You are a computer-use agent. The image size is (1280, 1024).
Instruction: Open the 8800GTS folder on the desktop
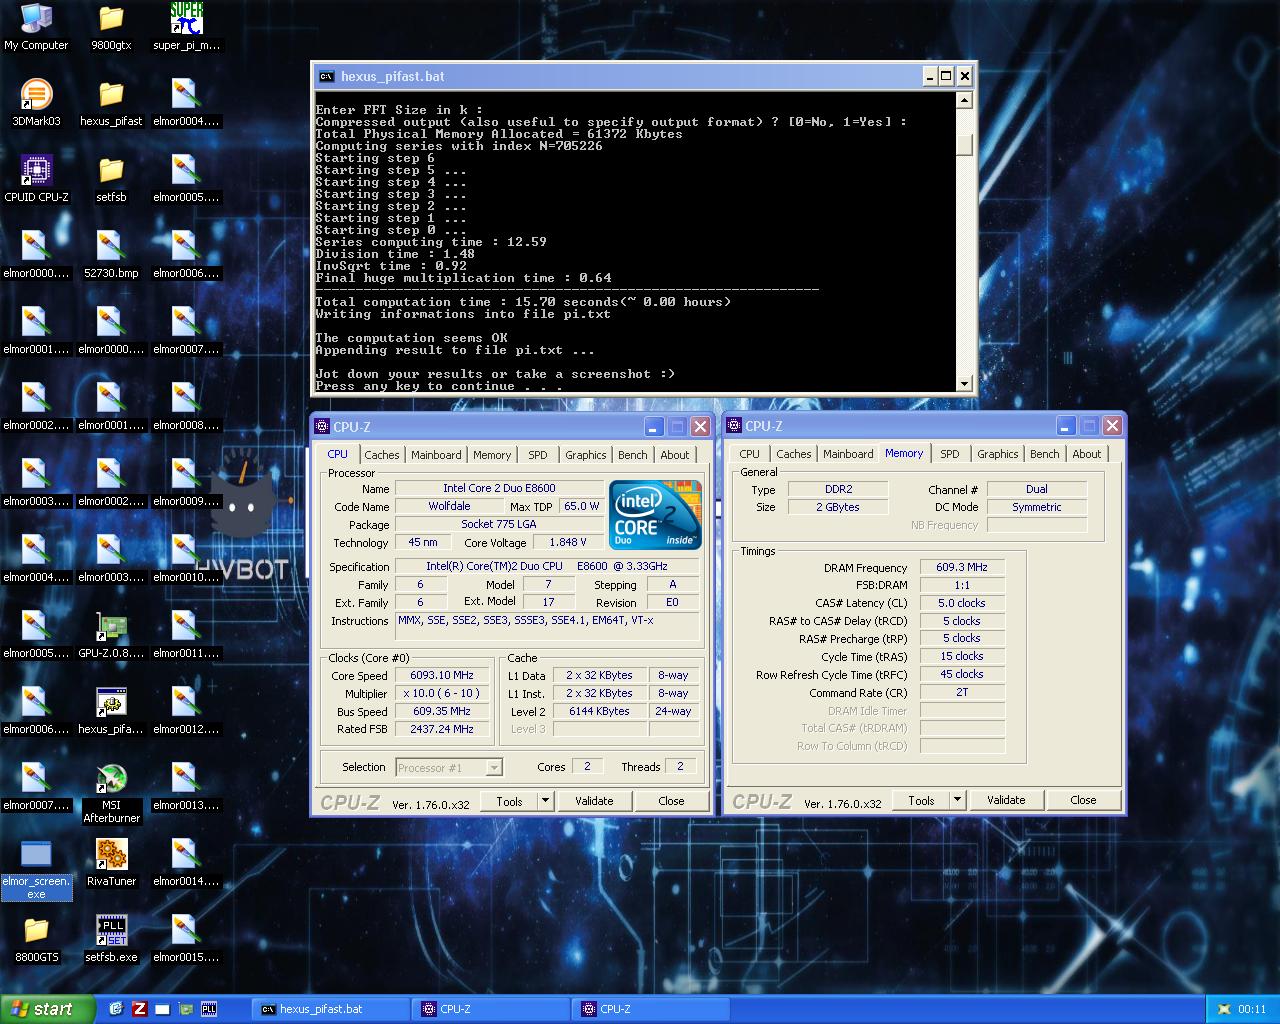click(x=36, y=939)
